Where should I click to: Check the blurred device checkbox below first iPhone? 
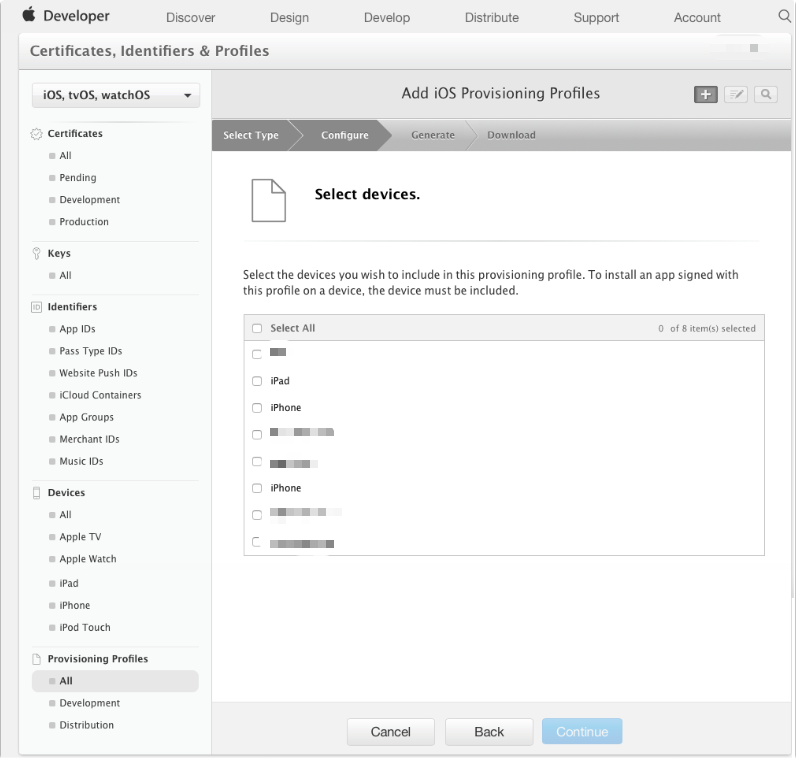tap(257, 435)
